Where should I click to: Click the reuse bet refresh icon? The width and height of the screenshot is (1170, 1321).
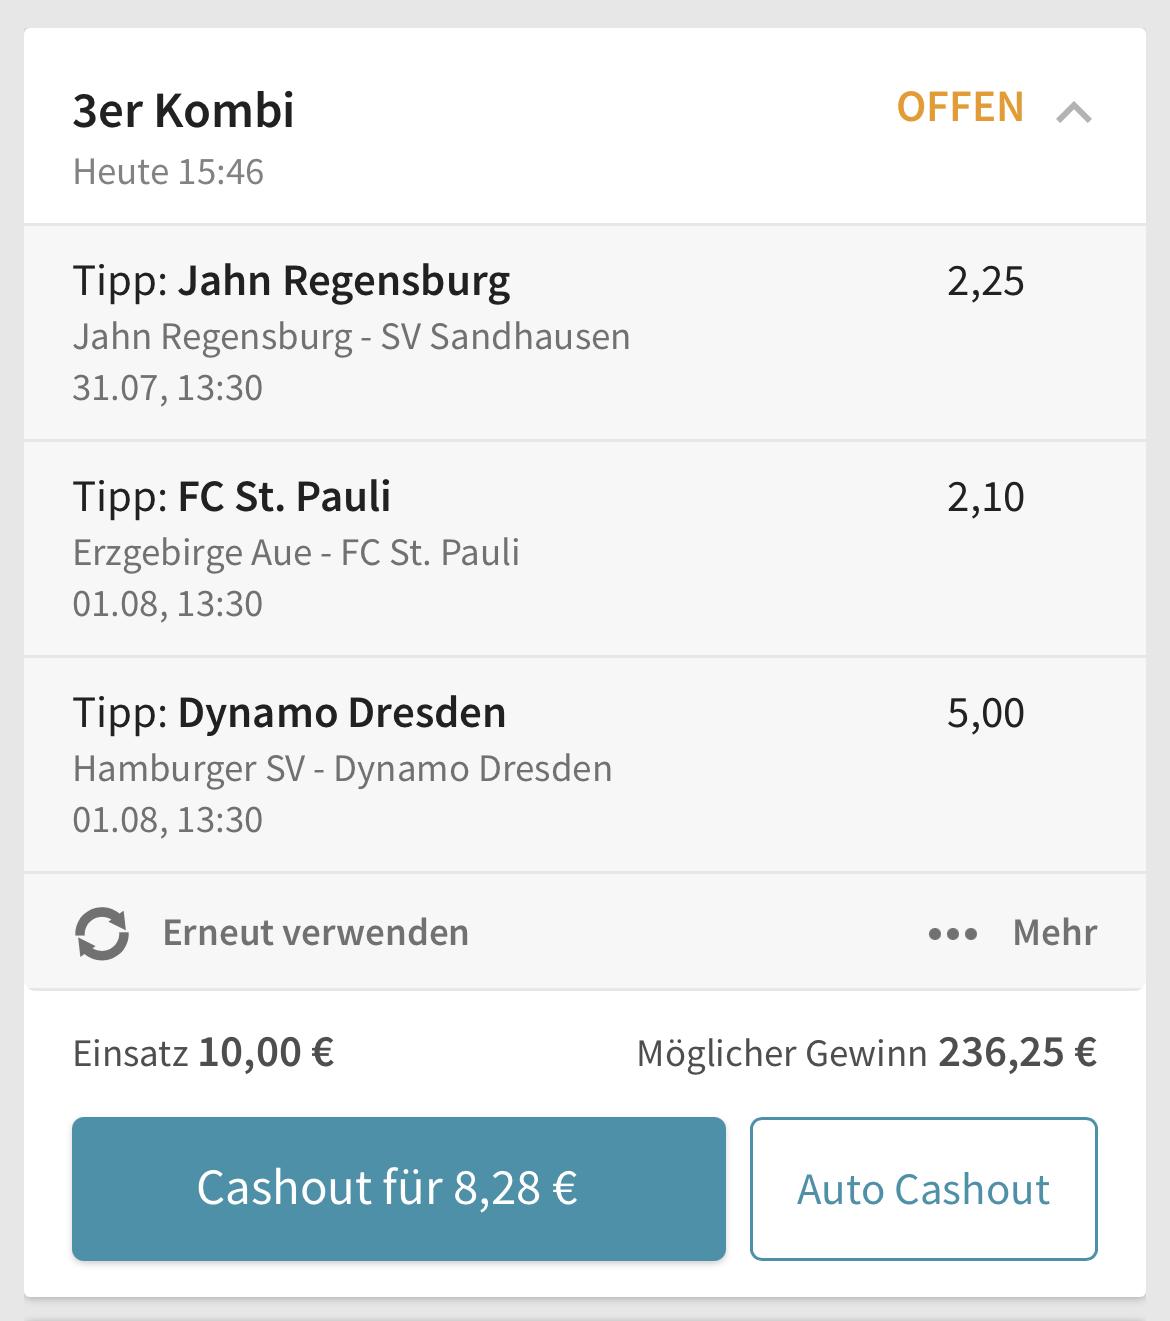[102, 933]
